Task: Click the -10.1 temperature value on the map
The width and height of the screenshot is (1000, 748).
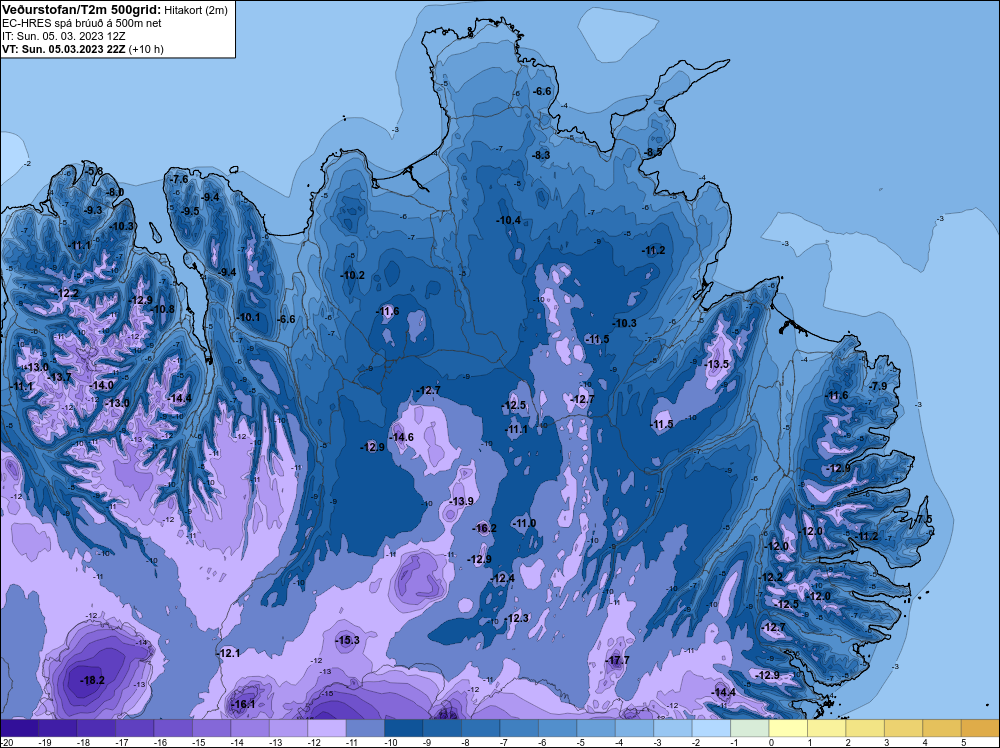Action: click(x=248, y=317)
